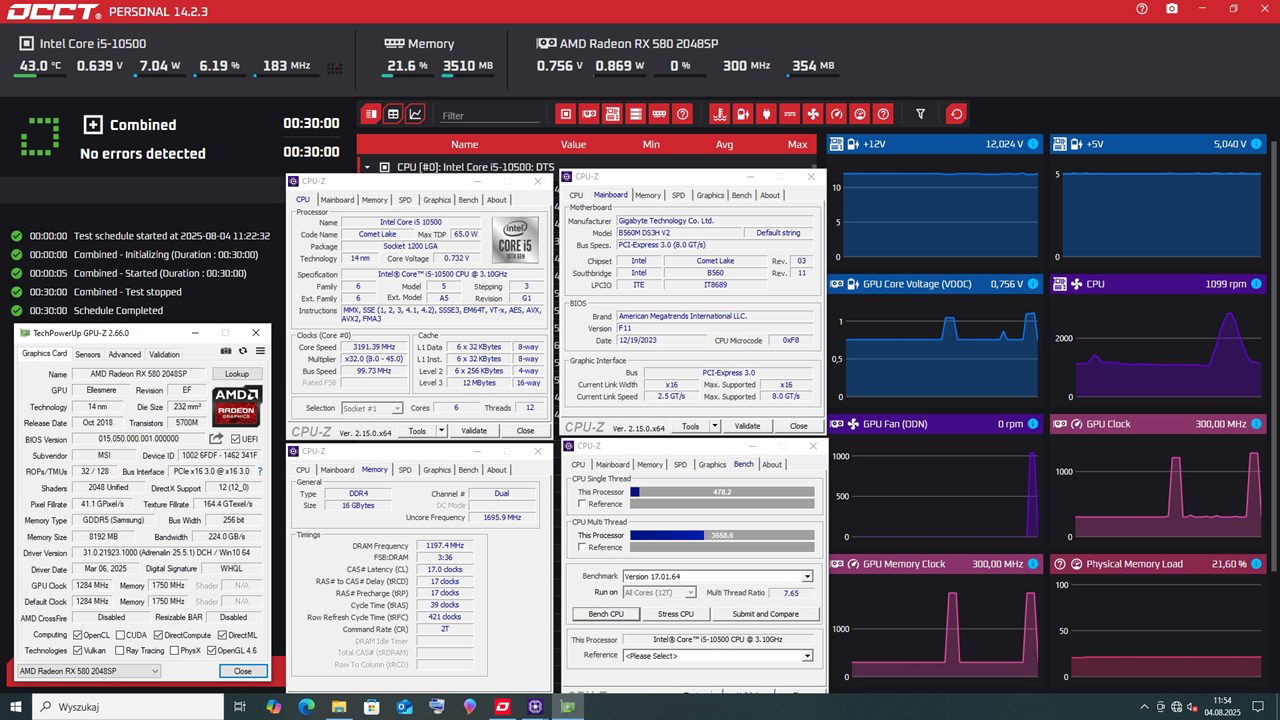Switch OCCT monitoring to graph view icon
Screen dimensions: 1280x720
[x=415, y=114]
